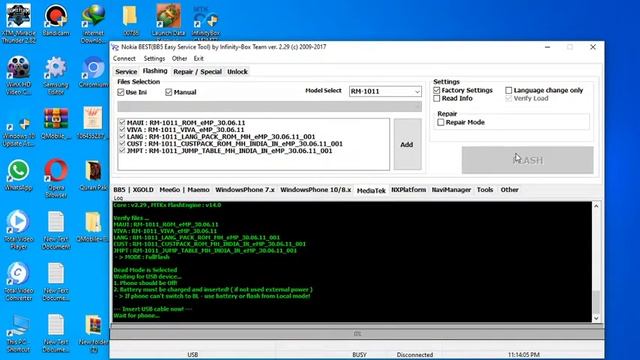
Task: Open the Settings menu
Action: pos(154,58)
